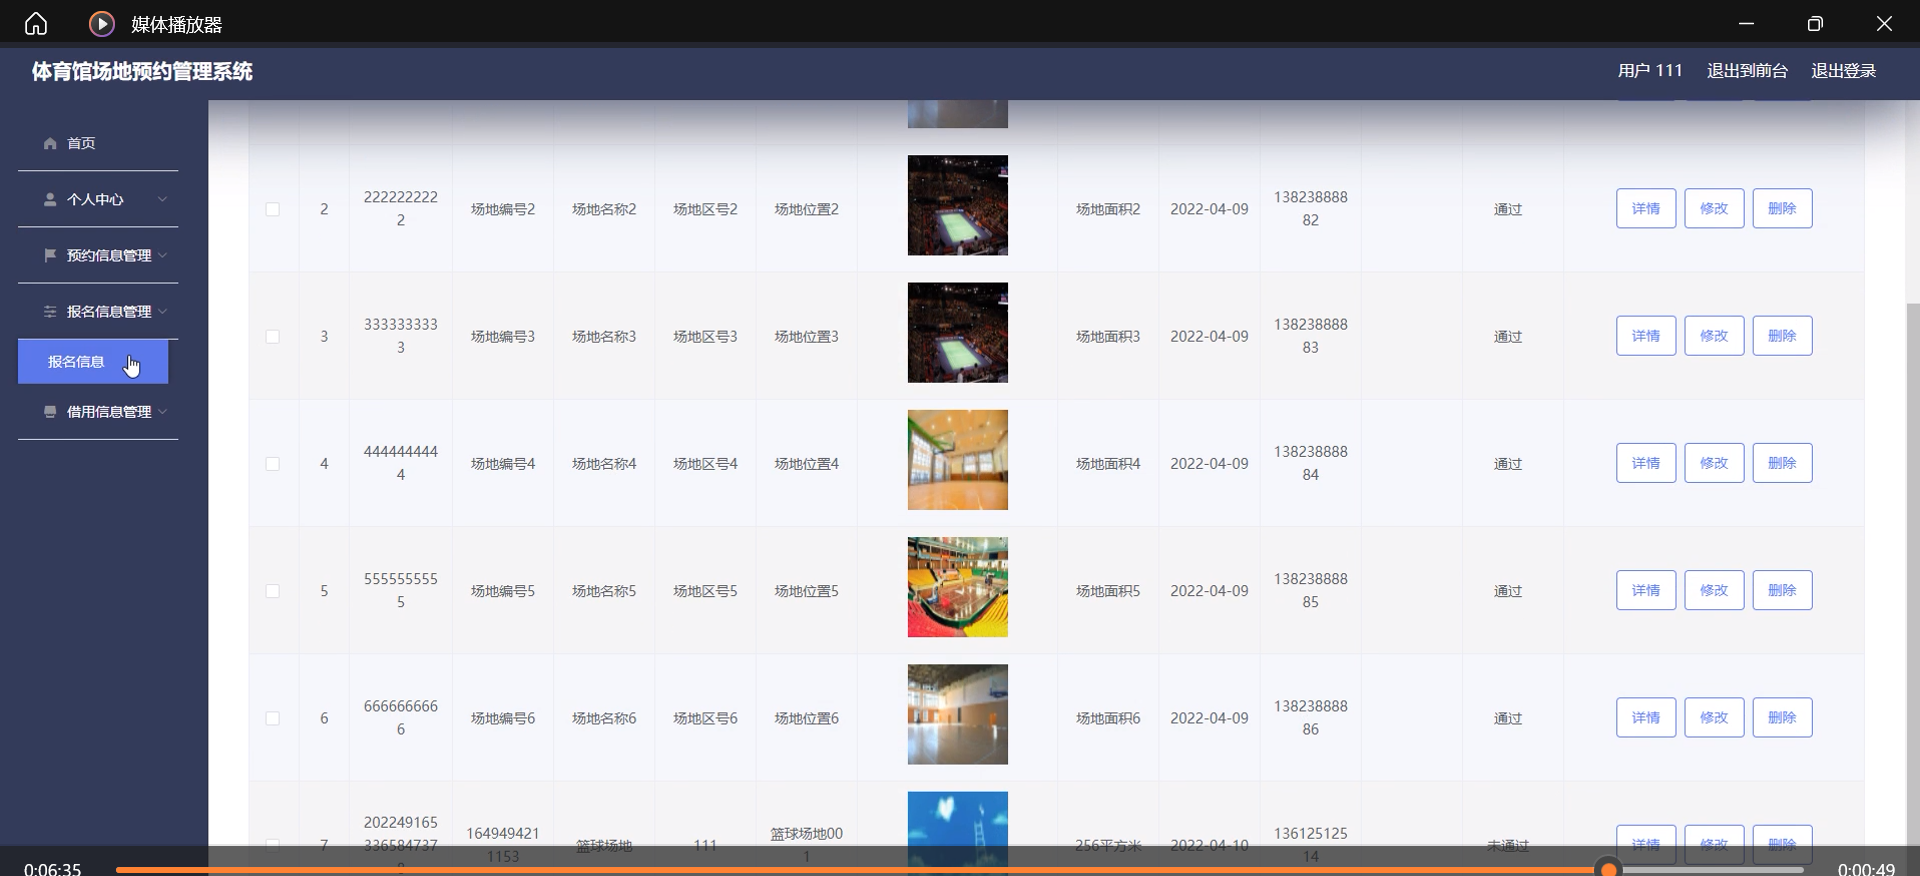
Task: Click the 体育馆场地预约管理系统 title
Action: (x=142, y=71)
